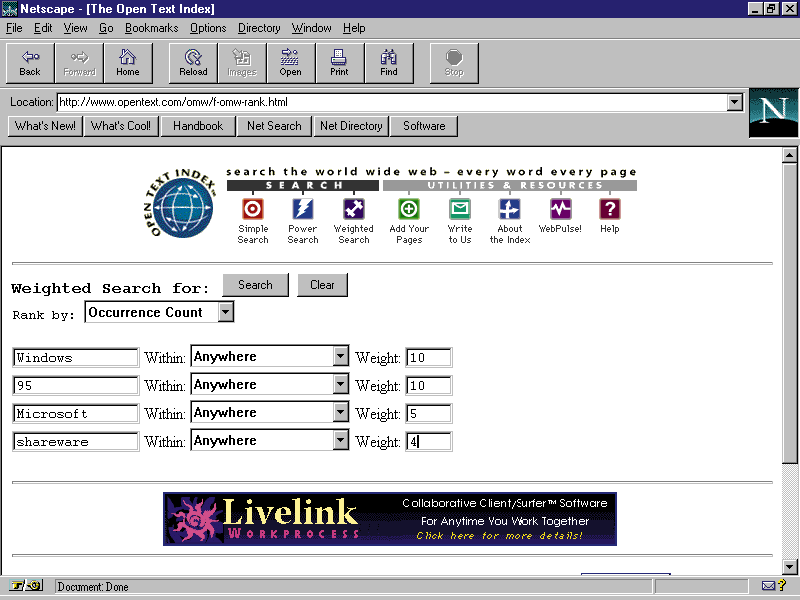
Task: Open the Edit menu
Action: [43, 28]
